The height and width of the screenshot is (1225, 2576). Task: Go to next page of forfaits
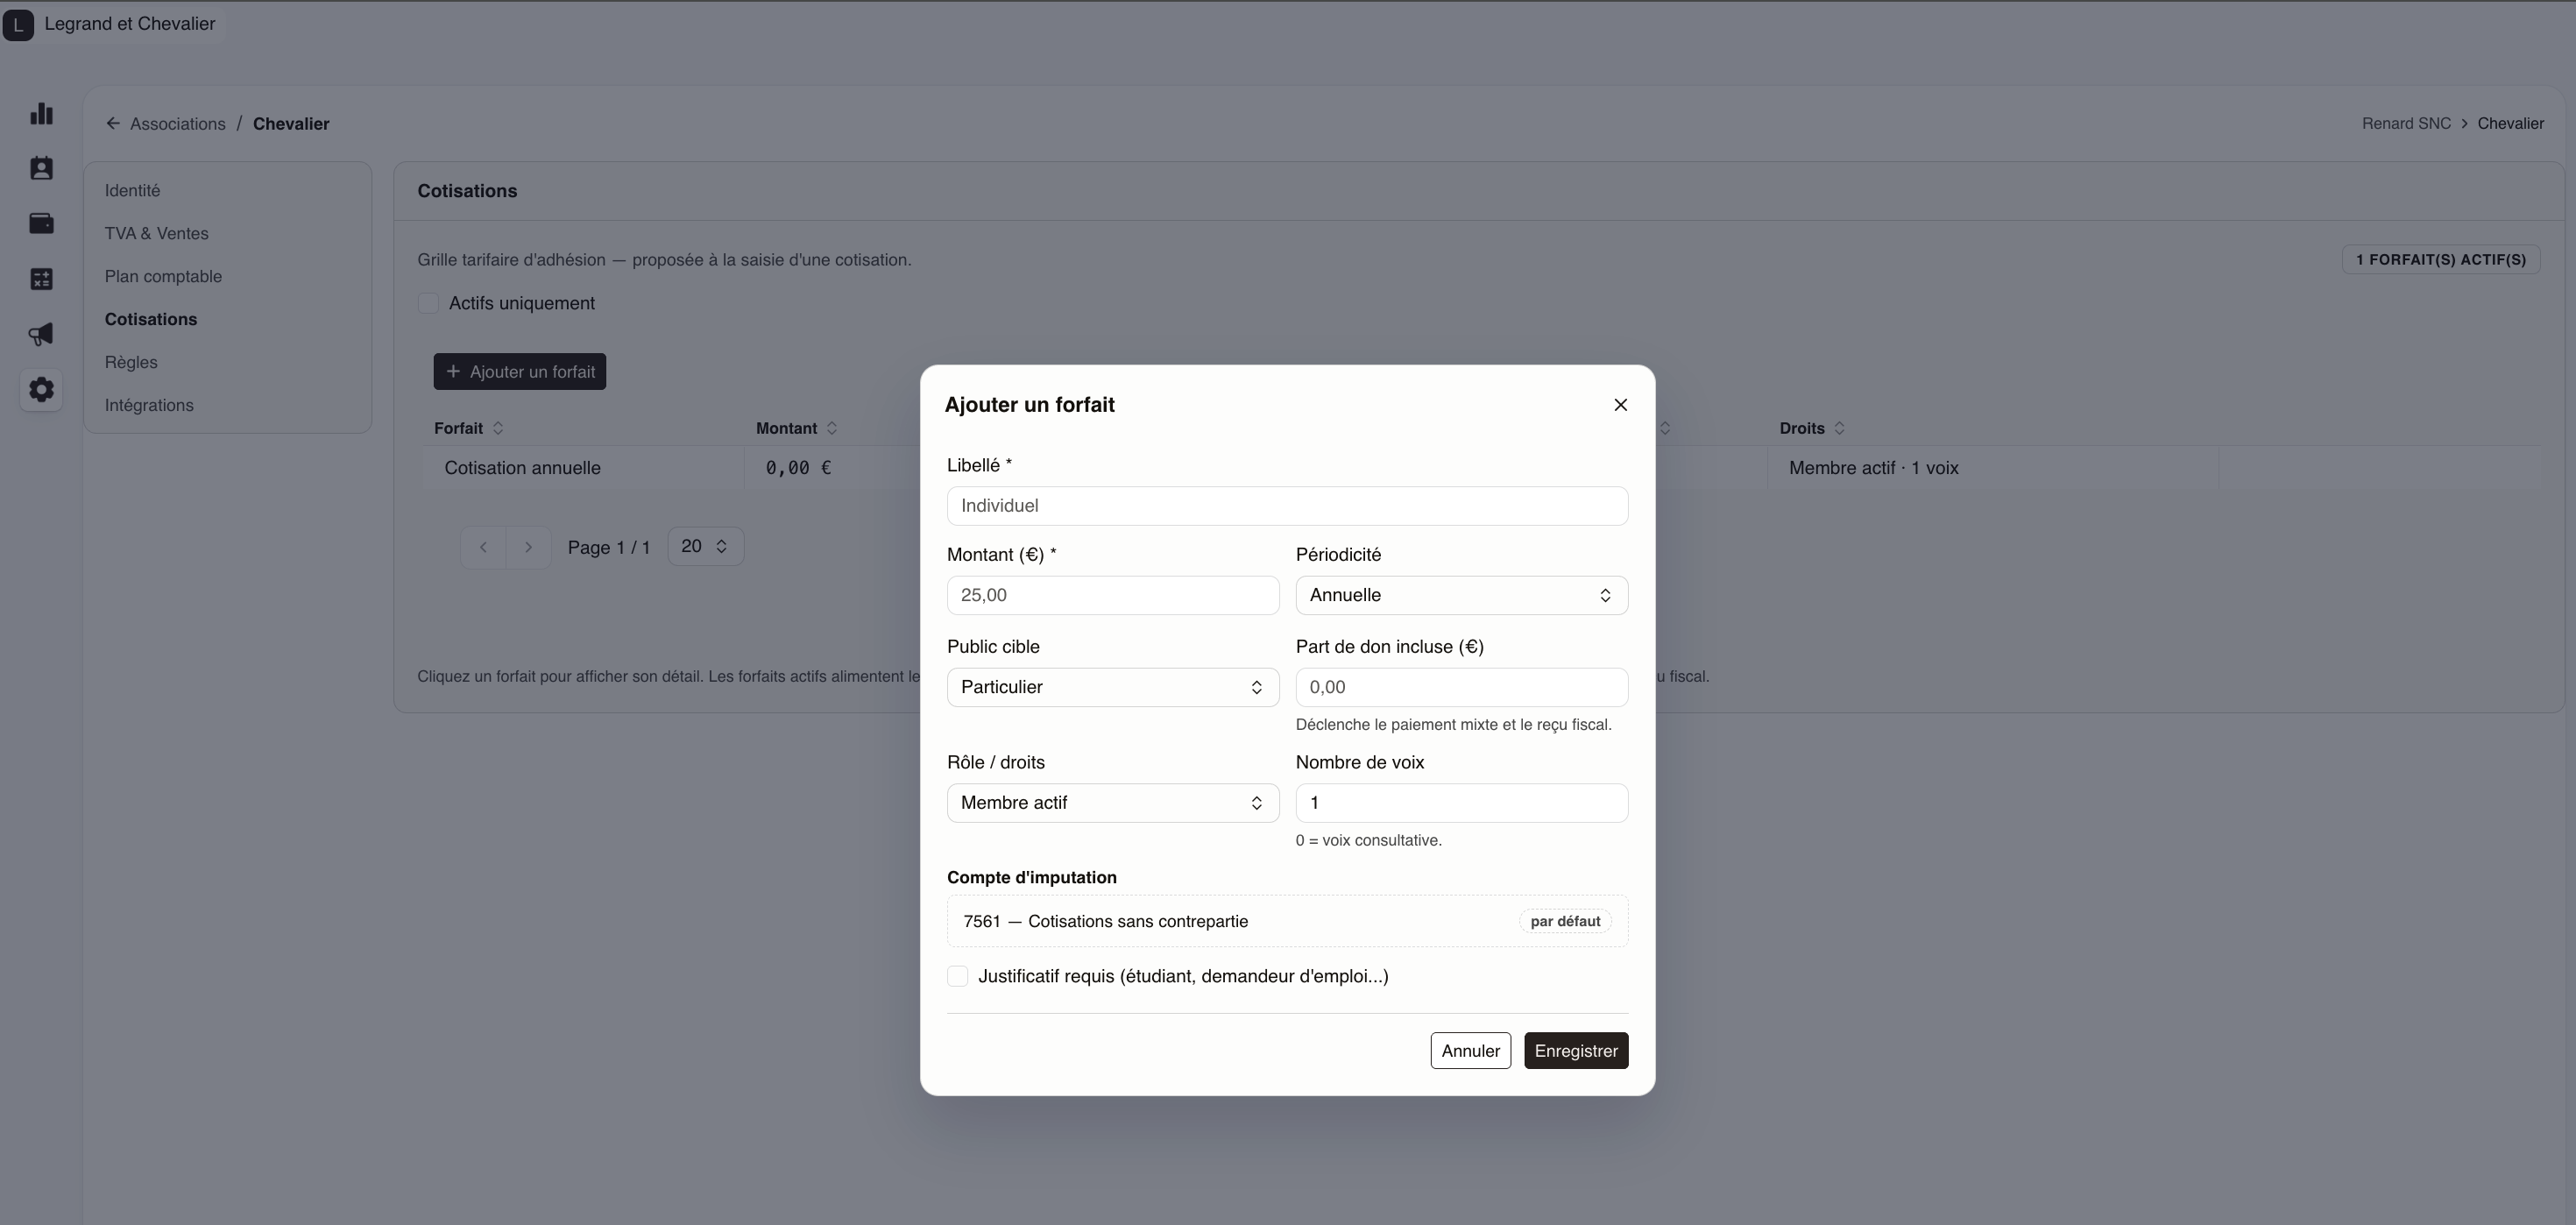click(x=528, y=547)
